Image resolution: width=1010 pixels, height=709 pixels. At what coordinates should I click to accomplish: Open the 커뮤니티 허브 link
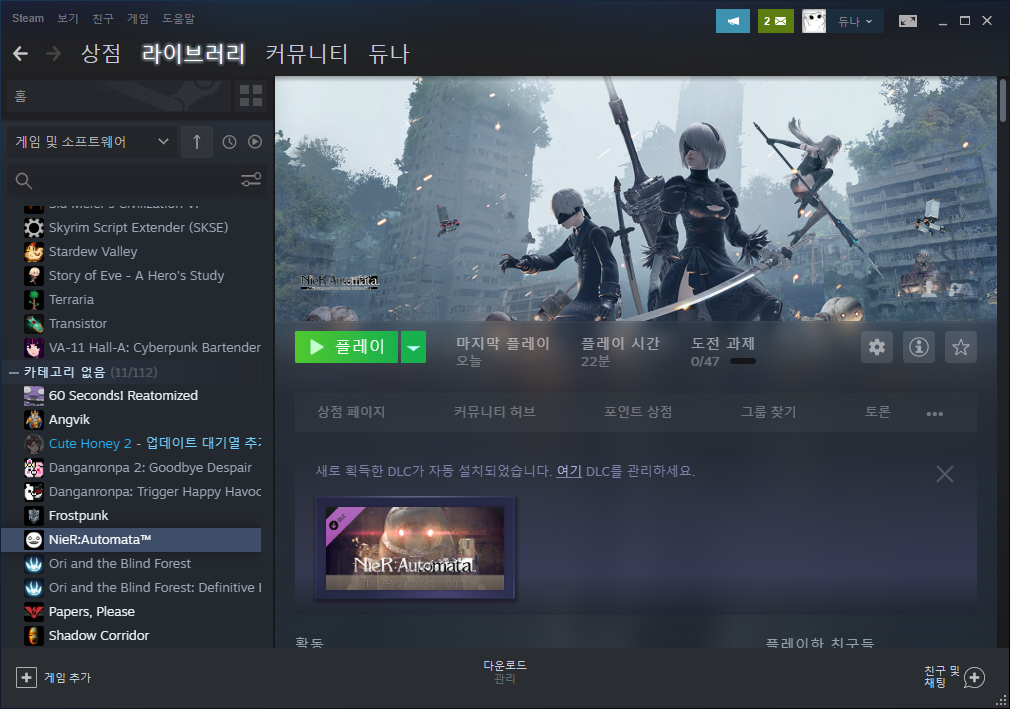point(495,411)
